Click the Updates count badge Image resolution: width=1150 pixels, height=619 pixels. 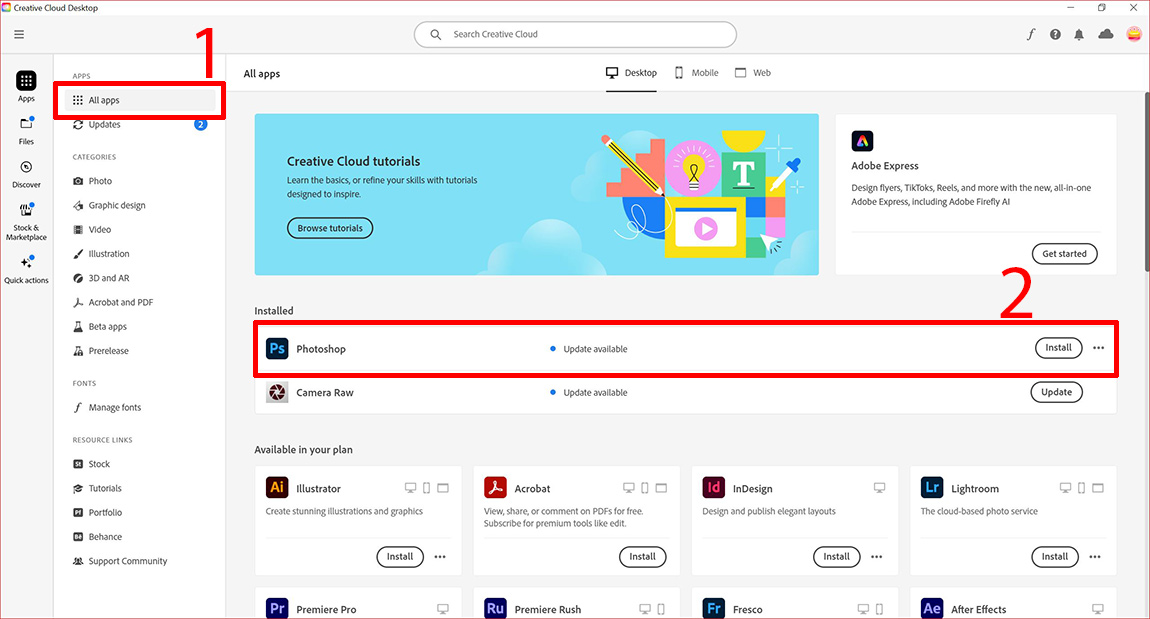200,125
